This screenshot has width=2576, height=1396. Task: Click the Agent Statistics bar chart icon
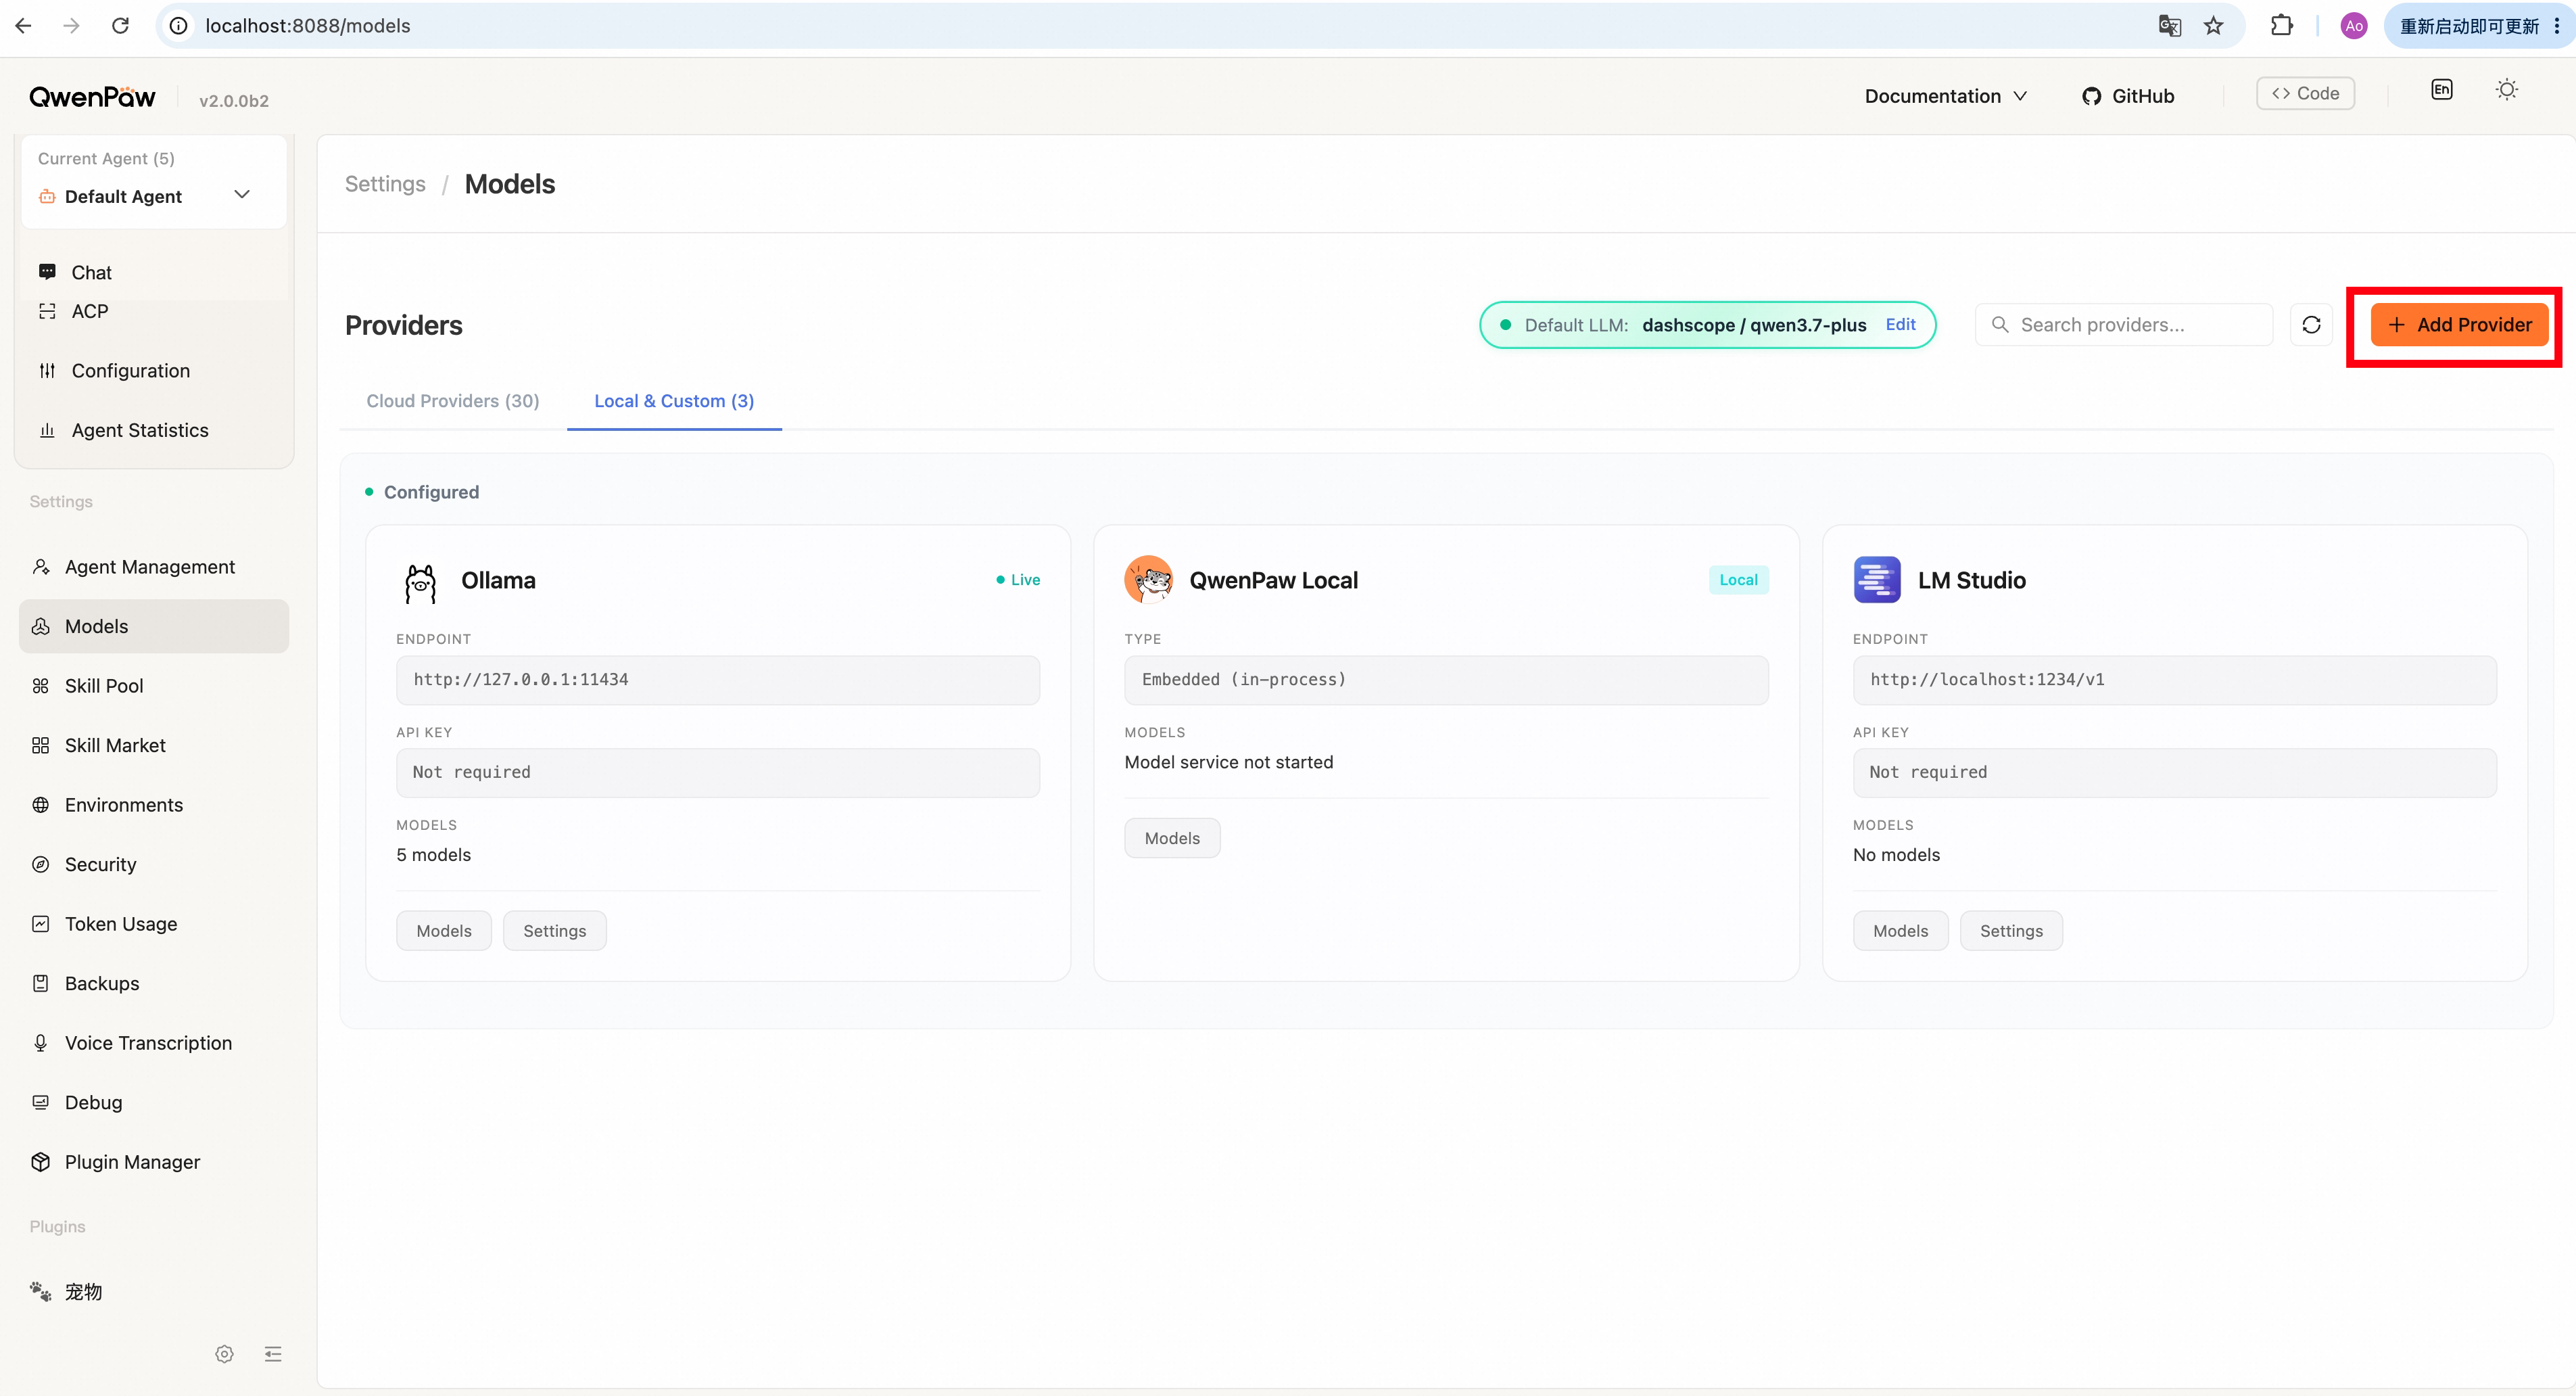[x=47, y=430]
